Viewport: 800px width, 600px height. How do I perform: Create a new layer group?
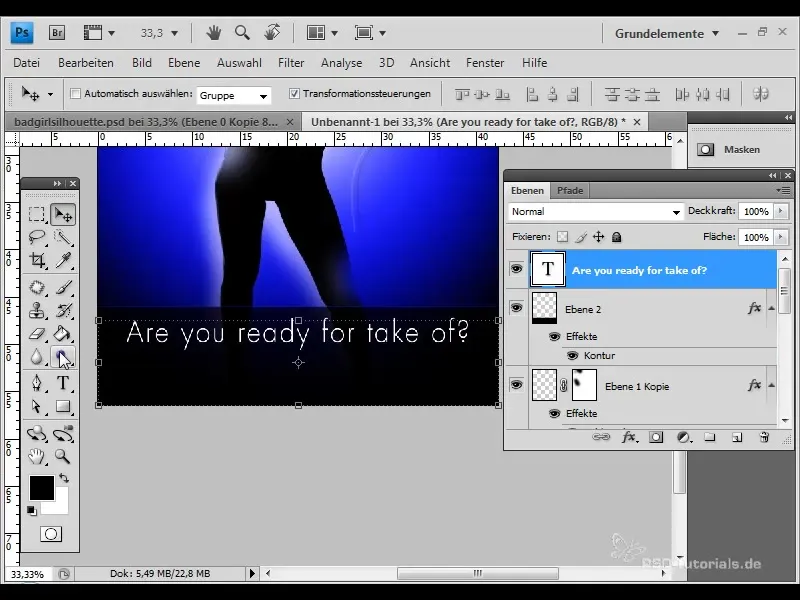710,437
